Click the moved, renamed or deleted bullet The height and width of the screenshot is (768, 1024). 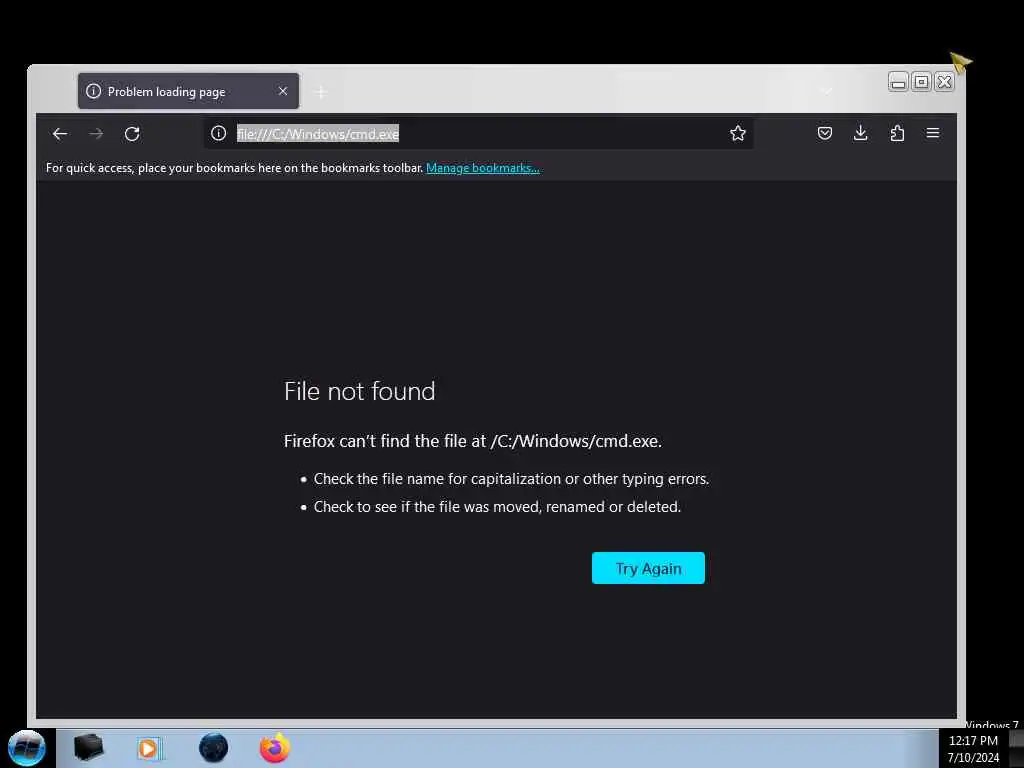point(497,507)
